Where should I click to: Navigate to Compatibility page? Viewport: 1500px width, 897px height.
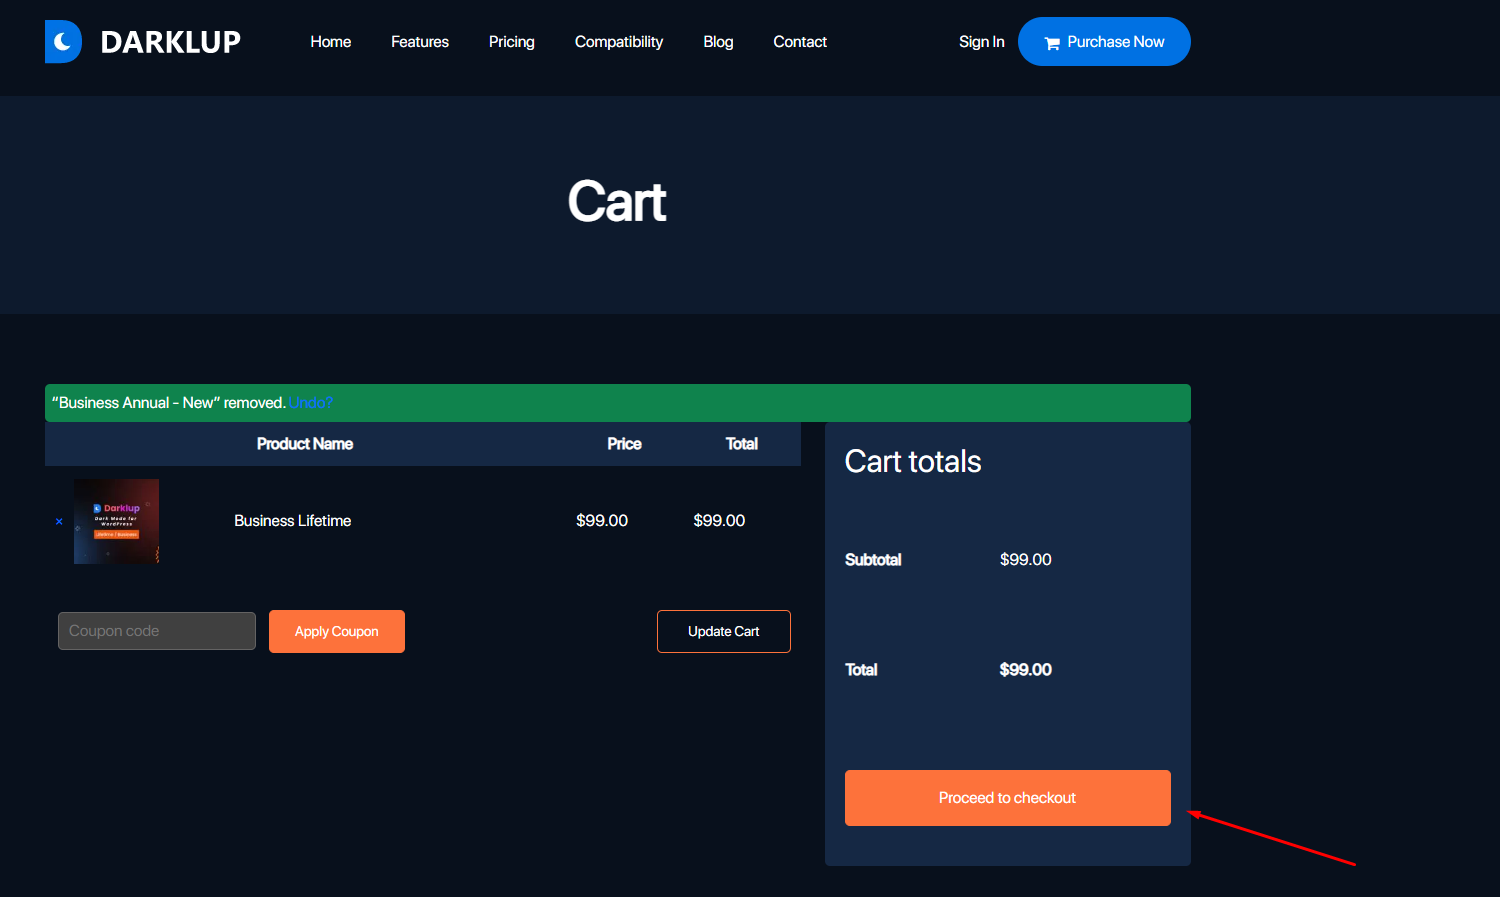click(x=619, y=42)
